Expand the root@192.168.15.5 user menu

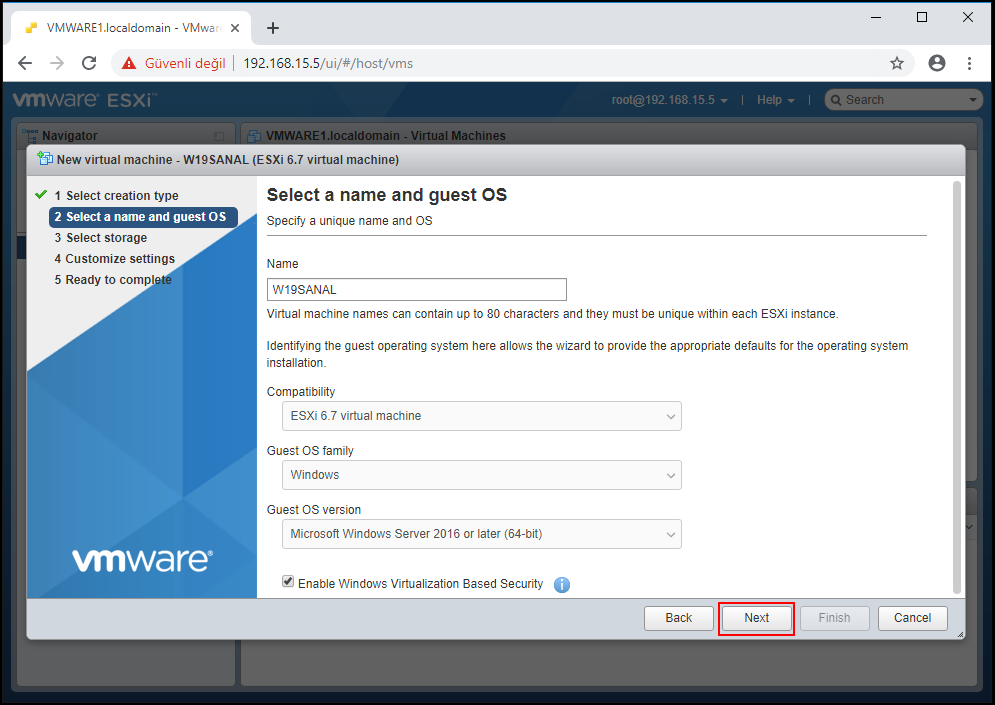pos(669,100)
